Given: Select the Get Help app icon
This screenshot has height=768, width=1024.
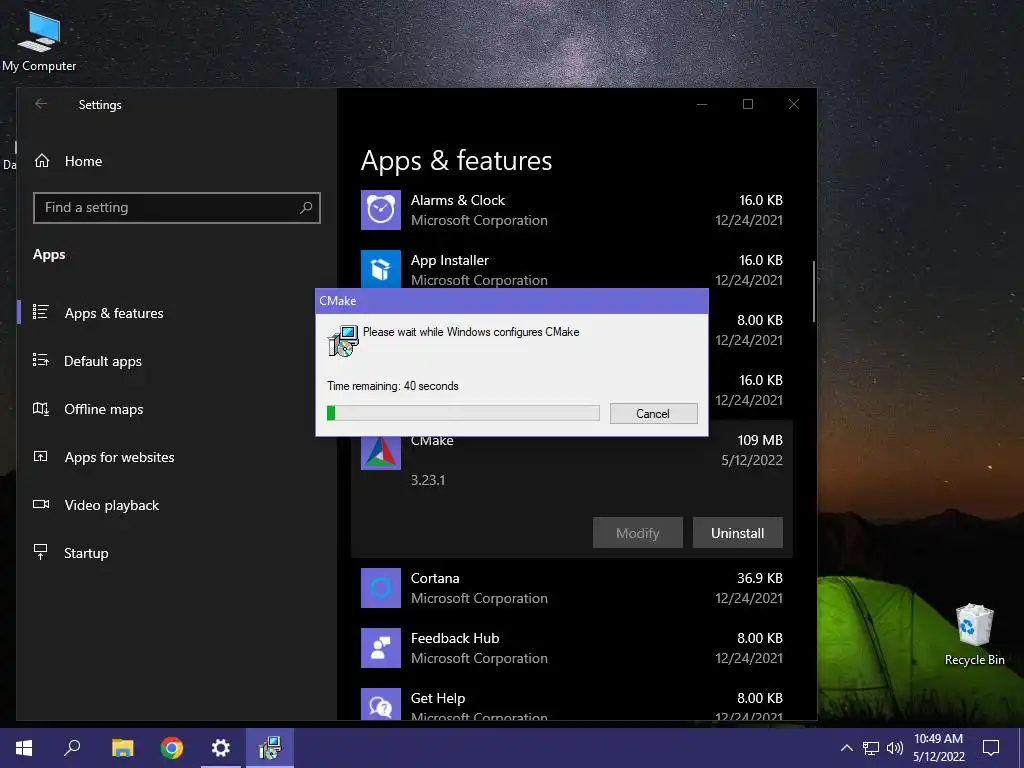Looking at the screenshot, I should coord(381,704).
